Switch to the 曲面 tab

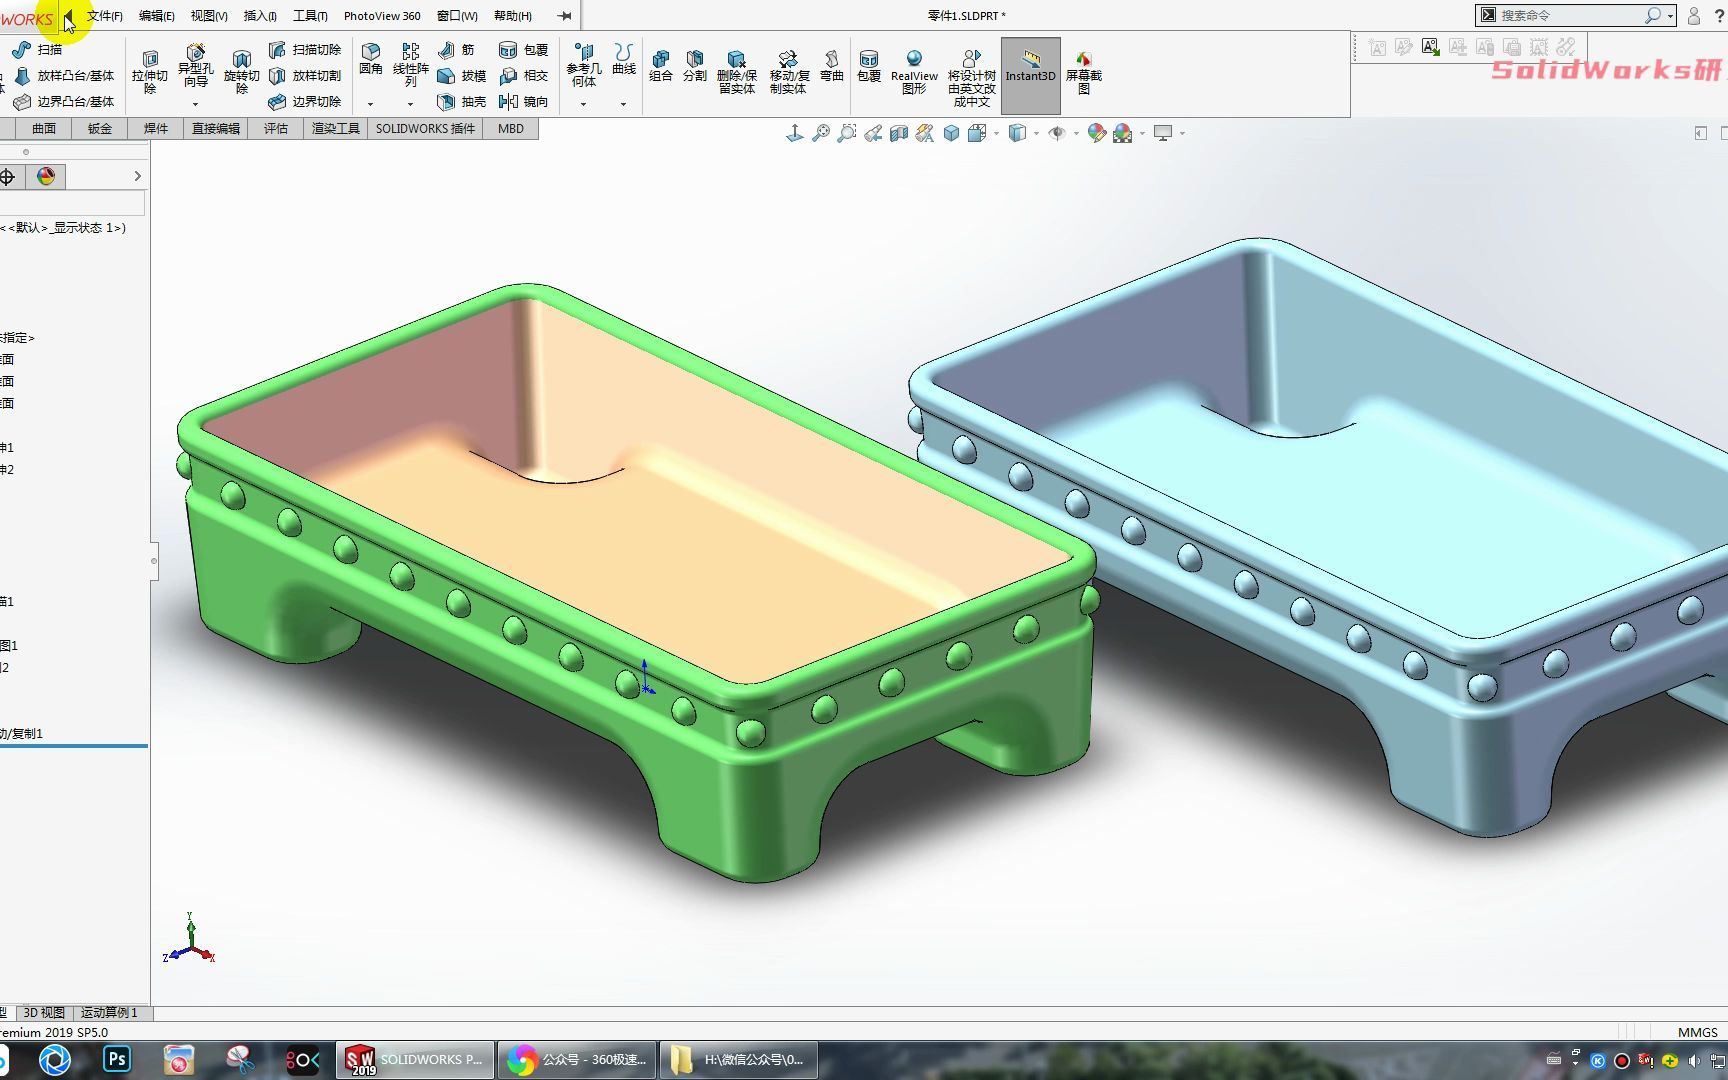(x=43, y=128)
